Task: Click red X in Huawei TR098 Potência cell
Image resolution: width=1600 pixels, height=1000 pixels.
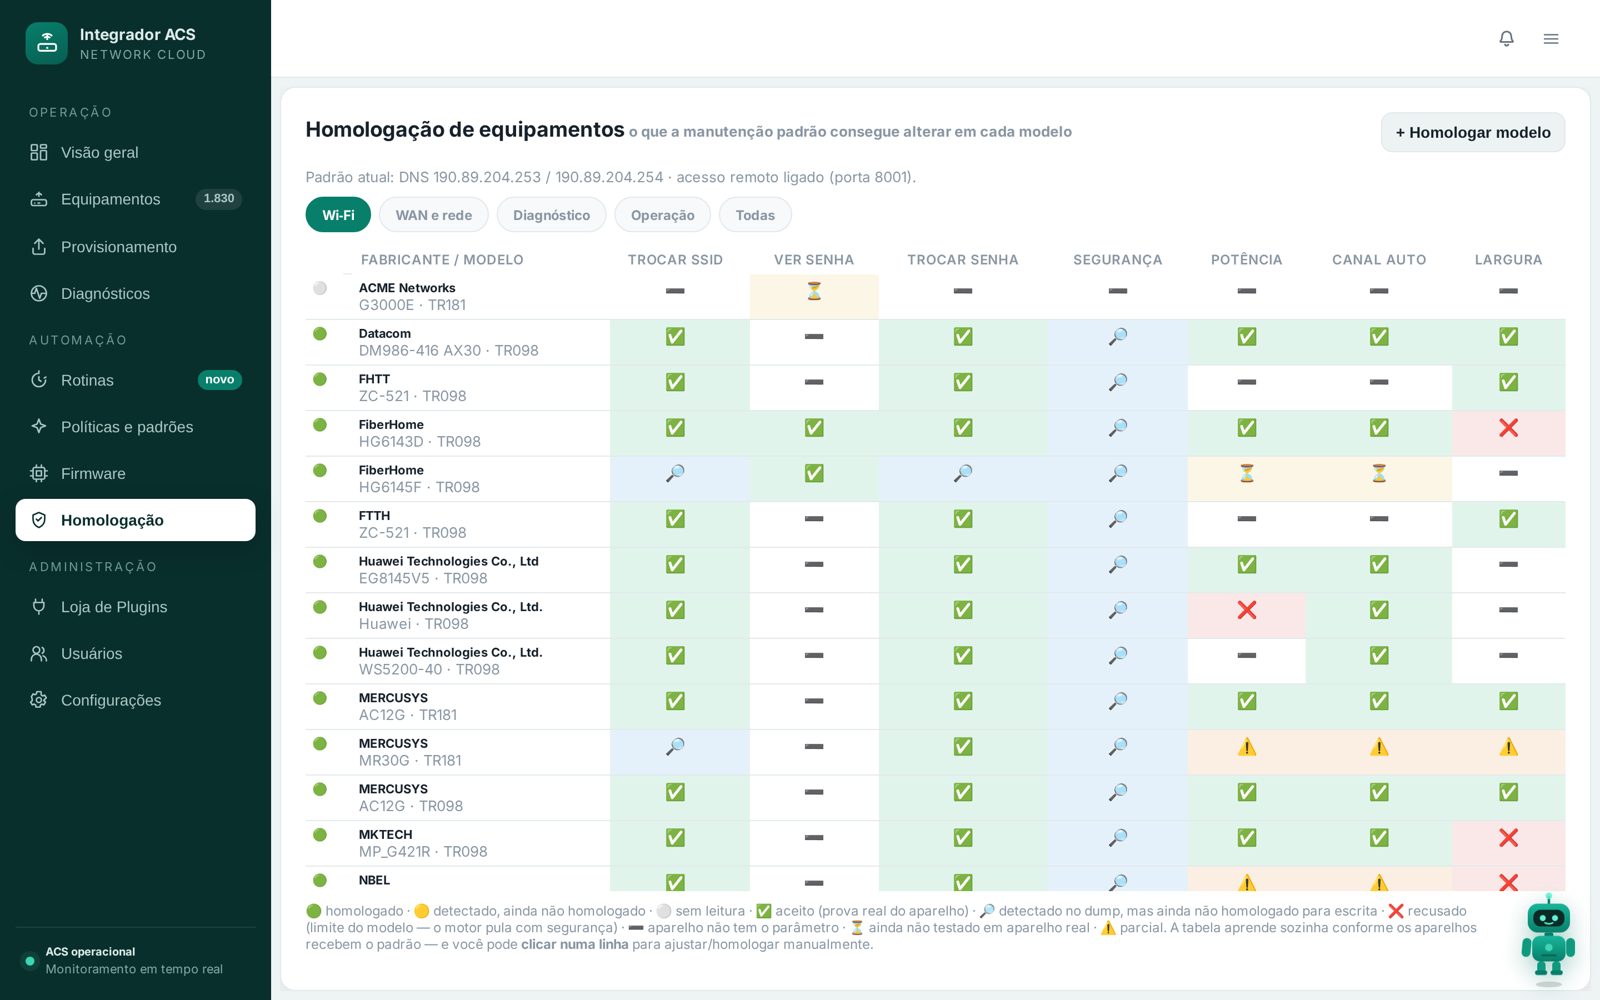Action: tap(1246, 610)
